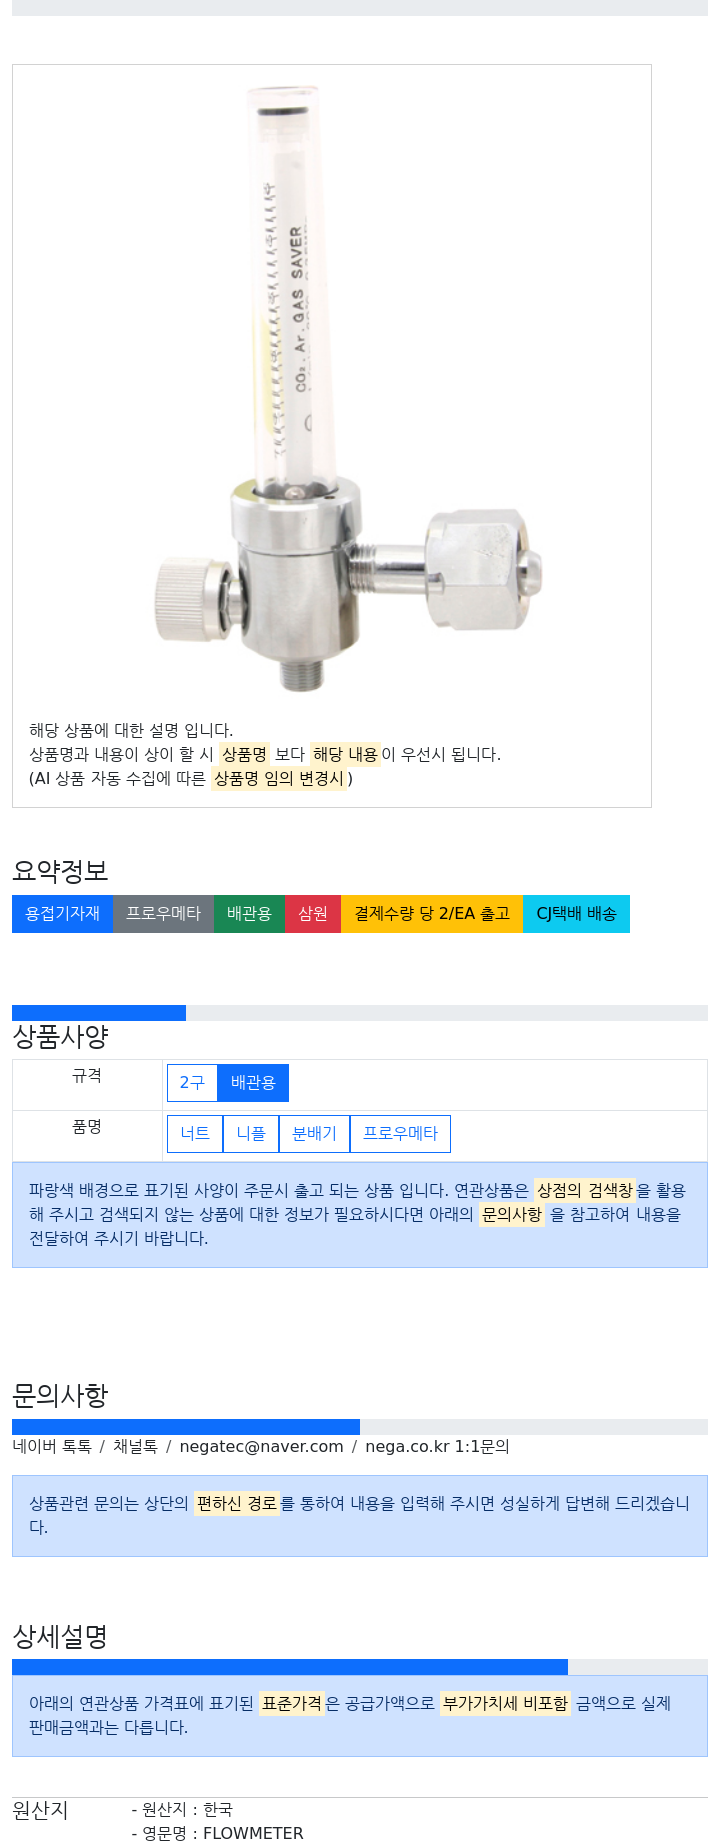Click the 상세설명 section heading
The height and width of the screenshot is (1846, 720).
coord(60,1637)
